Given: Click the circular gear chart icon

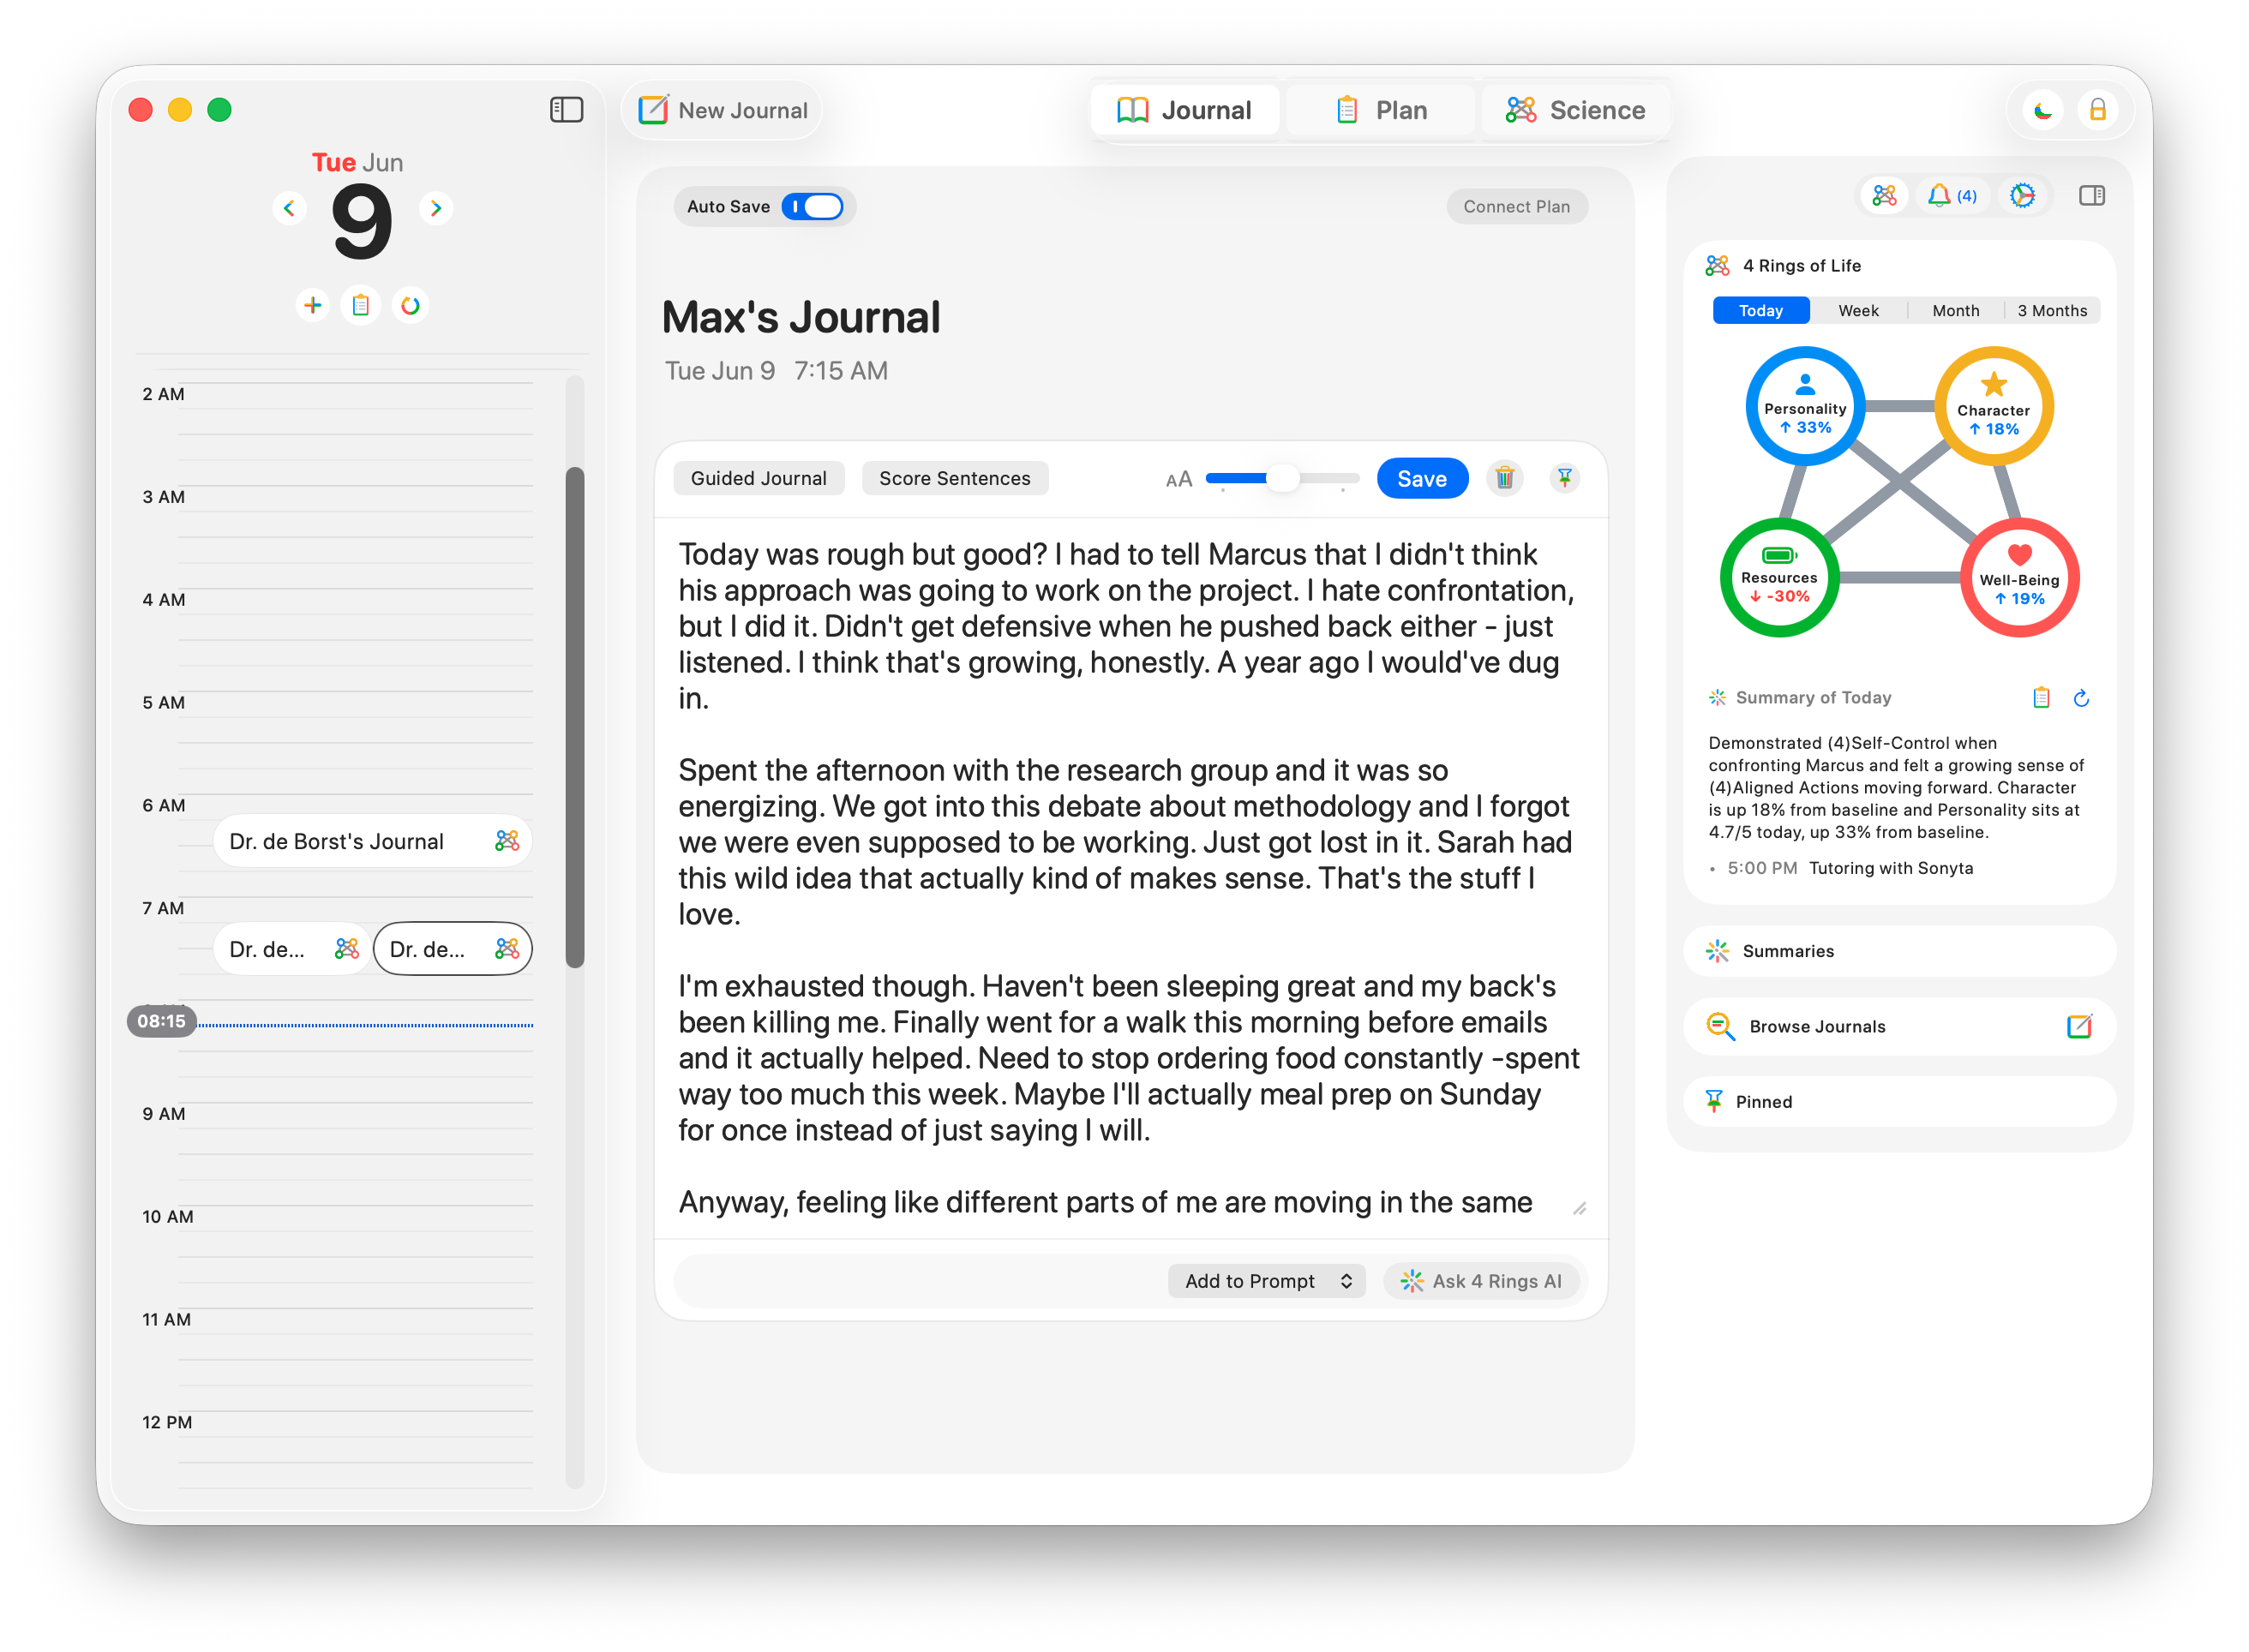Looking at the screenshot, I should [2022, 195].
